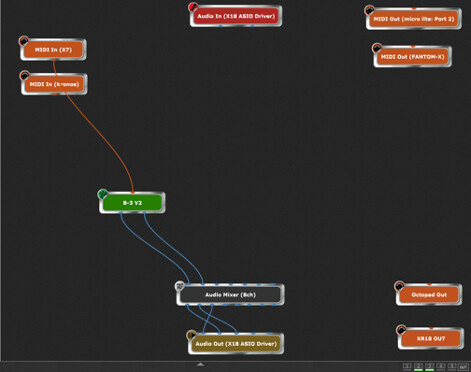The width and height of the screenshot is (471, 372).
Task: Click the icon on MIDI Out (micro lite) node
Action: (369, 10)
